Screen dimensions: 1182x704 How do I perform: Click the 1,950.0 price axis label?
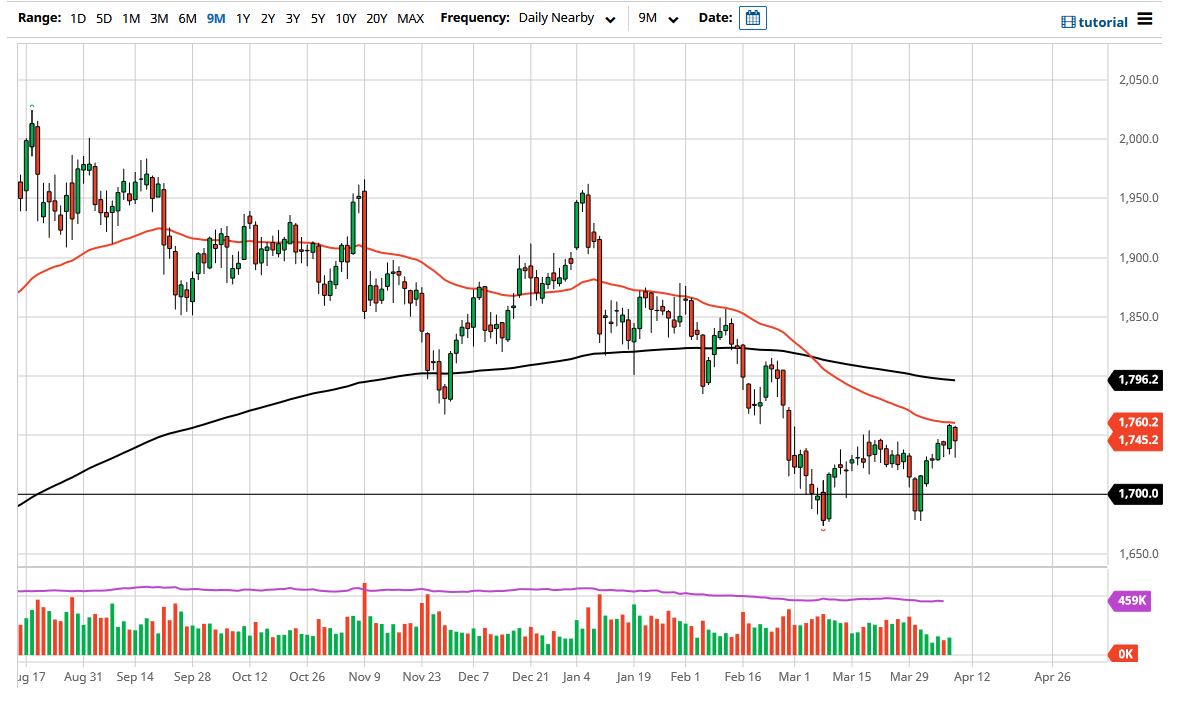1138,198
